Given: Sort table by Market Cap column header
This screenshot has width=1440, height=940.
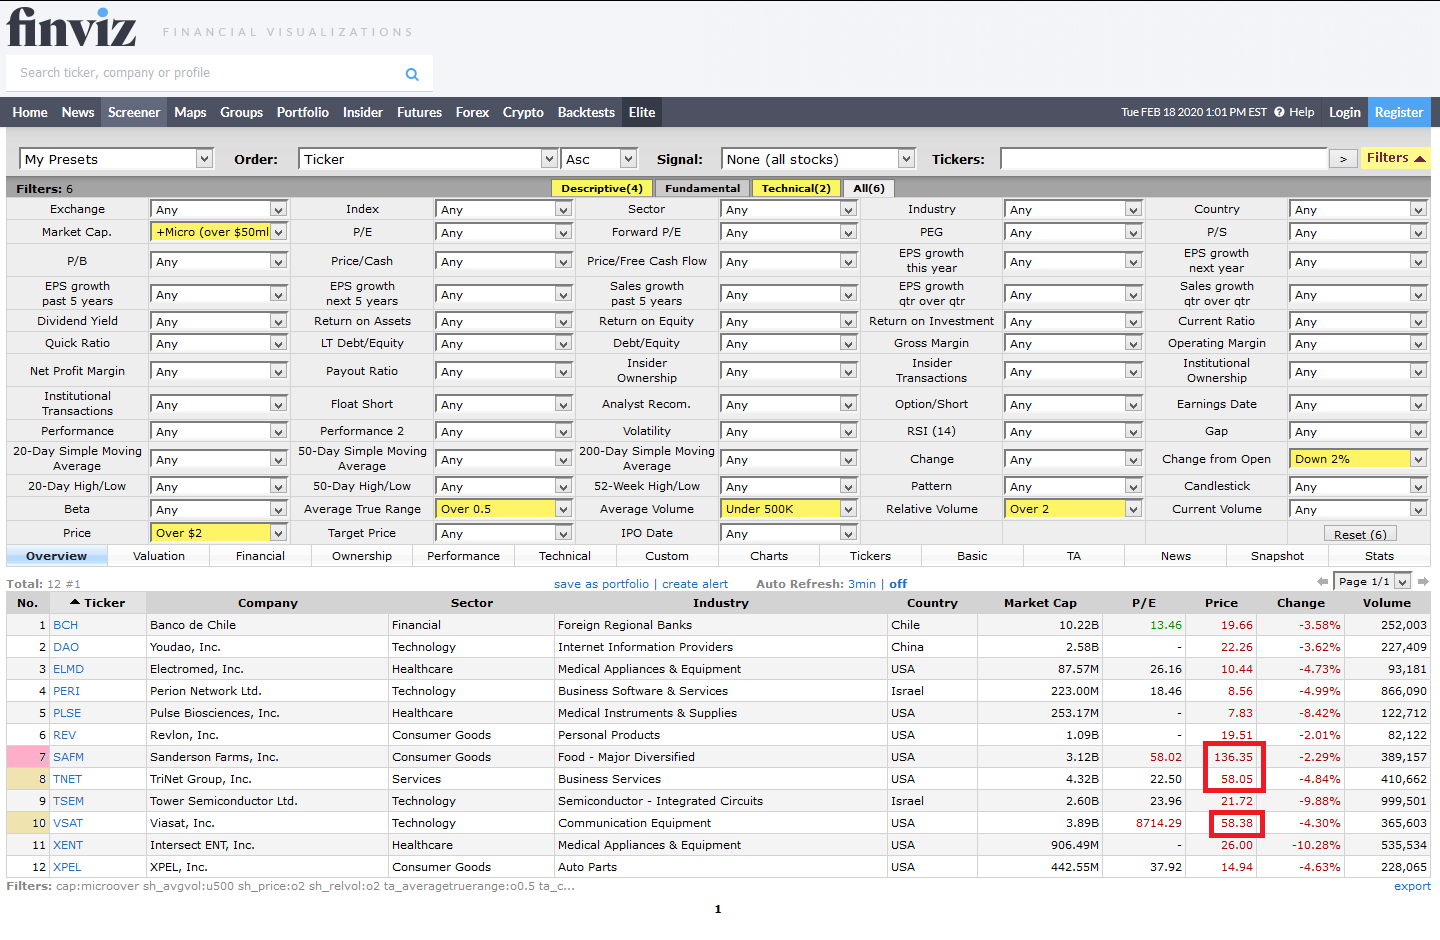Looking at the screenshot, I should click(x=1040, y=603).
